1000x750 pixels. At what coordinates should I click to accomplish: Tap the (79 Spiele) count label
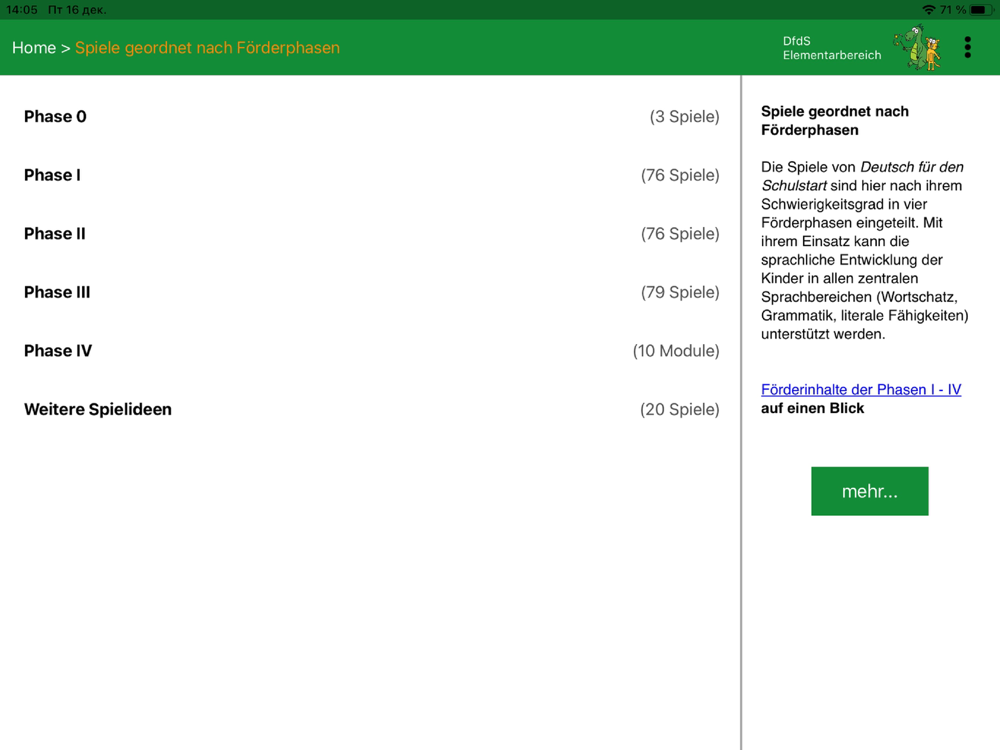[x=680, y=293]
